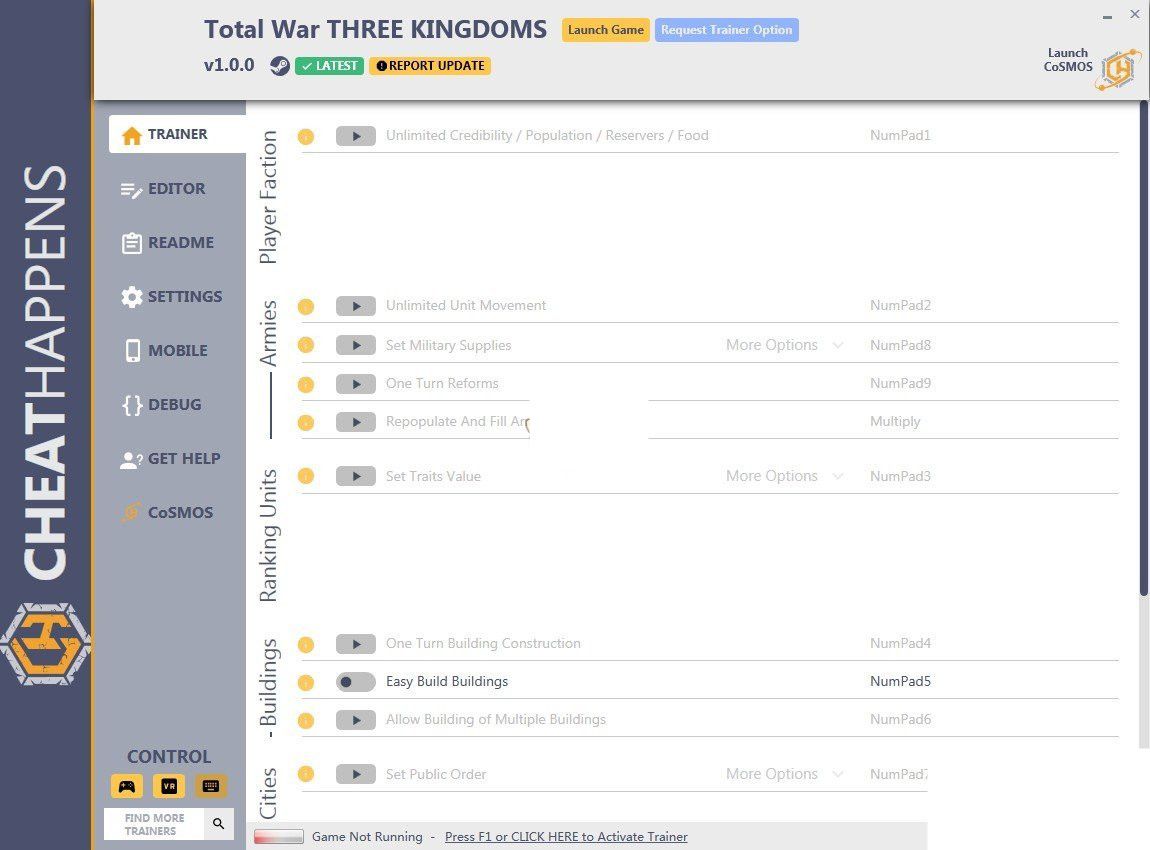Viewport: 1150px width, 850px height.
Task: Activate Allow Building of Multiple Buildings
Action: [356, 720]
